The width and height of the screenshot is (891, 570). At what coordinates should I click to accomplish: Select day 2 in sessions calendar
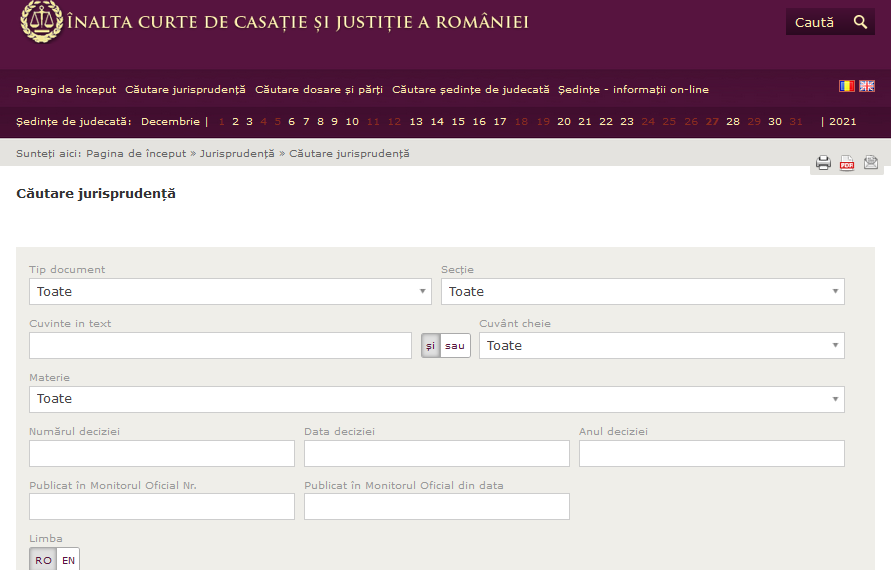pyautogui.click(x=235, y=122)
